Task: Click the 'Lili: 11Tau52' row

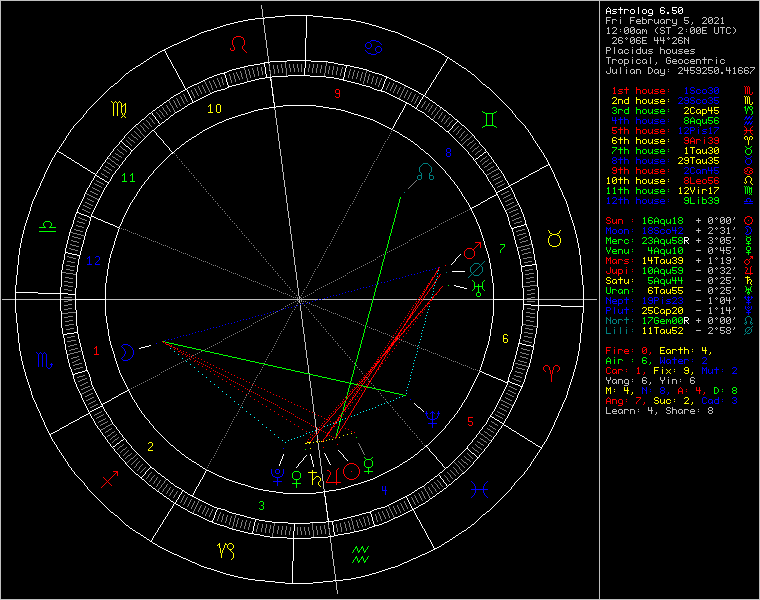Action: [680, 331]
